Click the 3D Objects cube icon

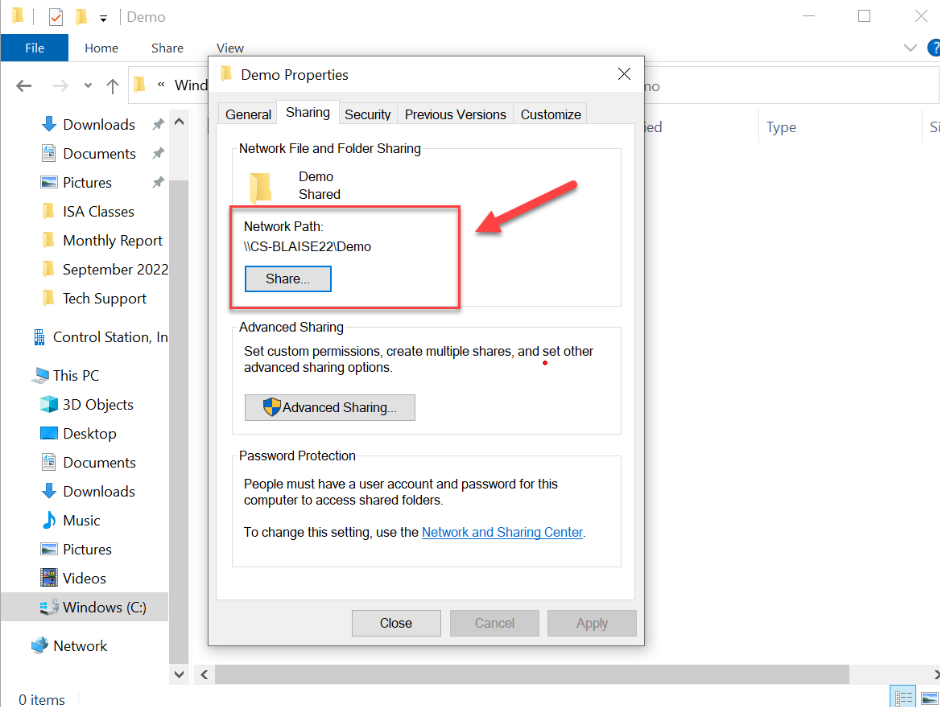click(x=49, y=404)
